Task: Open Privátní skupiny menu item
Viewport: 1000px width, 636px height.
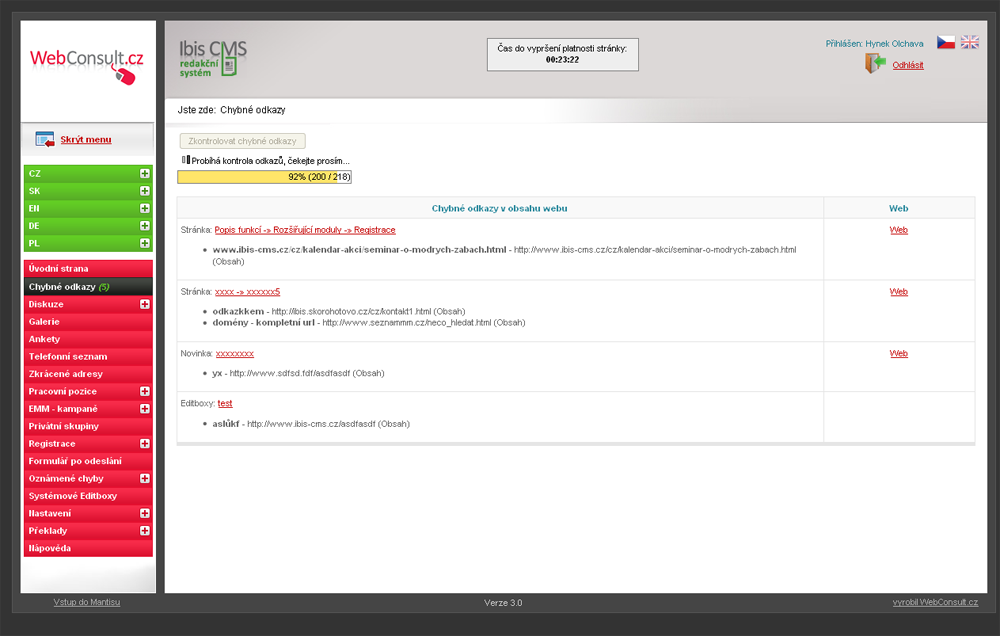Action: click(x=88, y=426)
